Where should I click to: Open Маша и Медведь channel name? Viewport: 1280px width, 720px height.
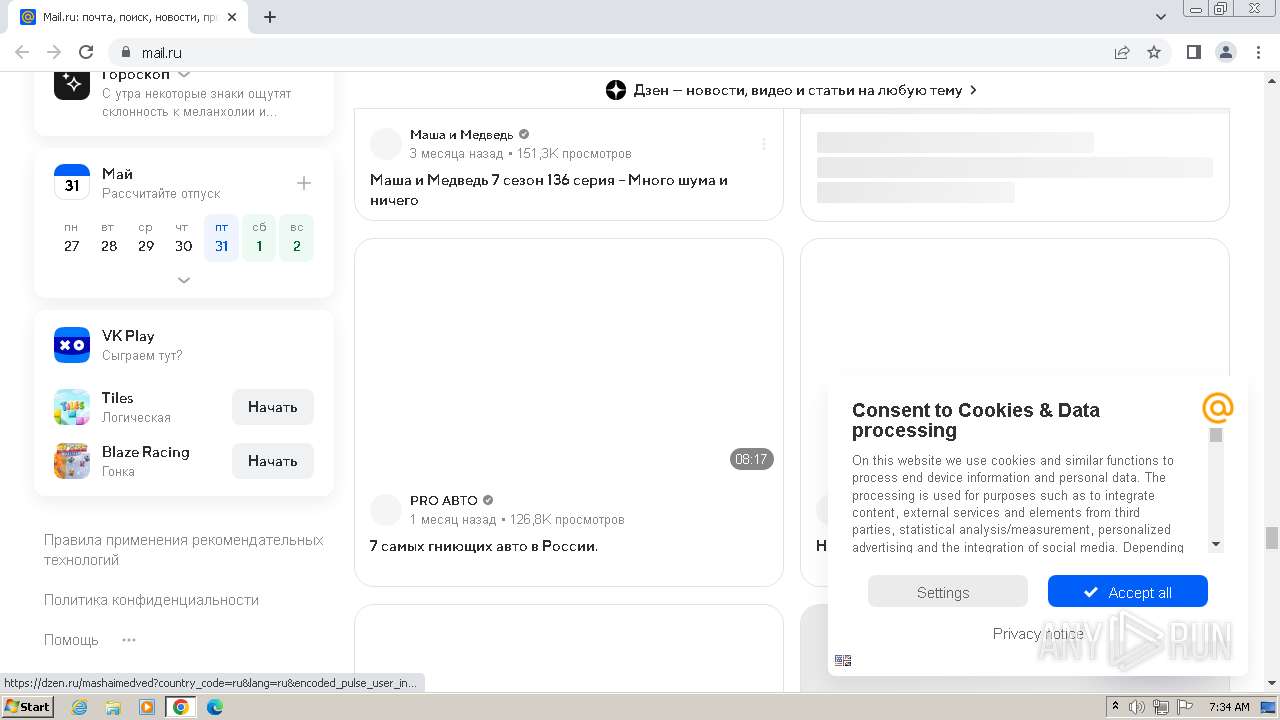pos(461,135)
